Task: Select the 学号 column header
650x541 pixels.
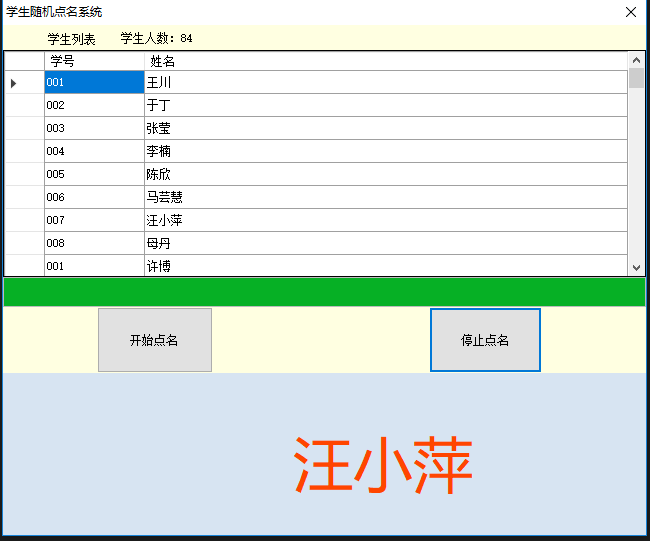Action: coord(94,61)
